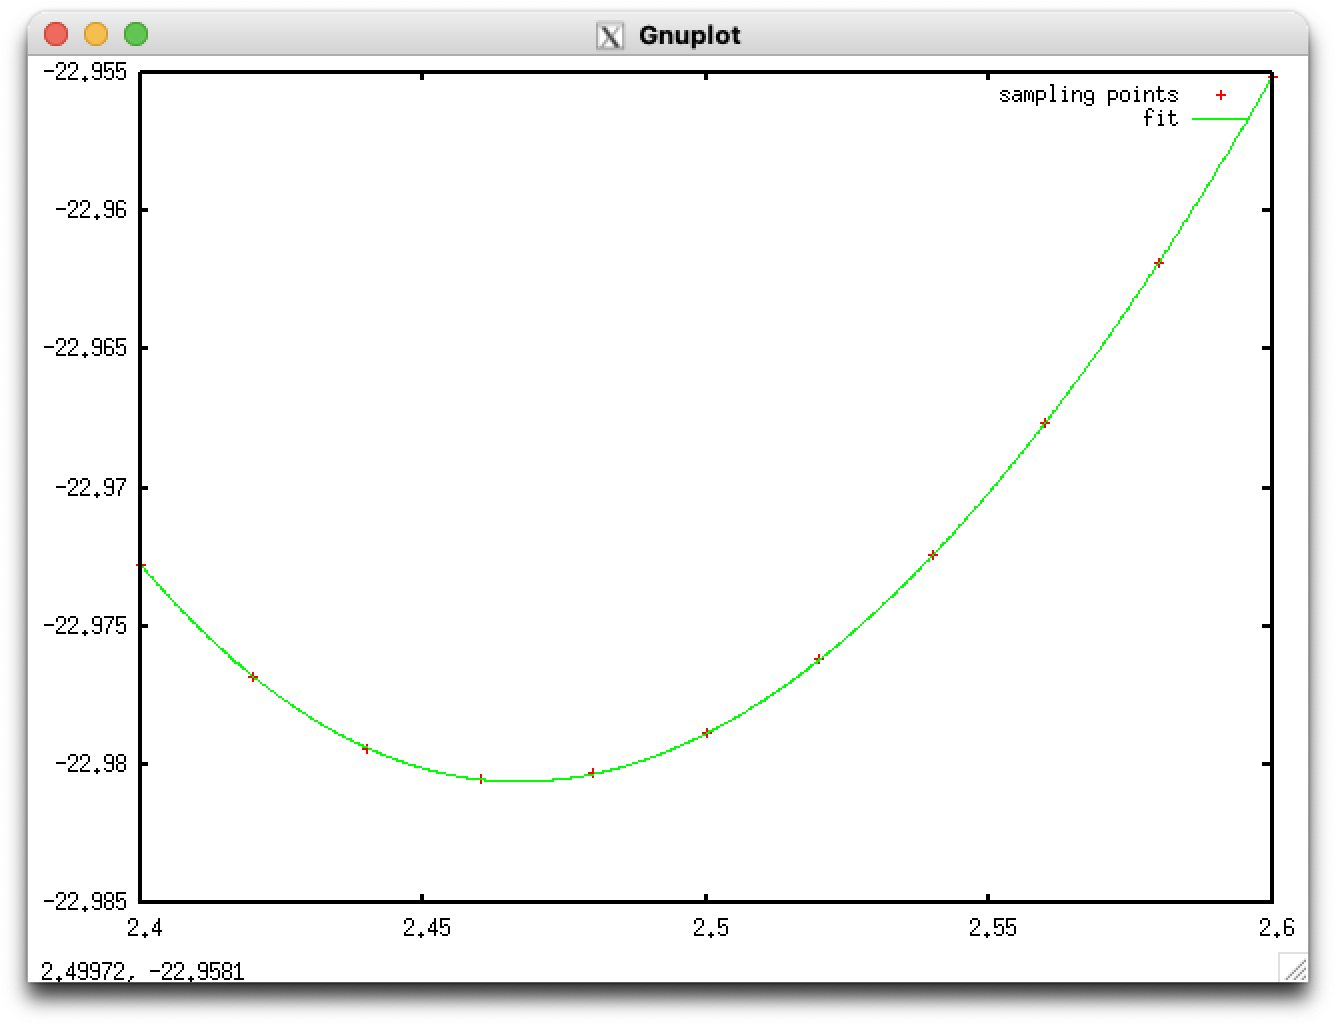
Task: Click the red plus marker in legend
Action: click(1220, 95)
